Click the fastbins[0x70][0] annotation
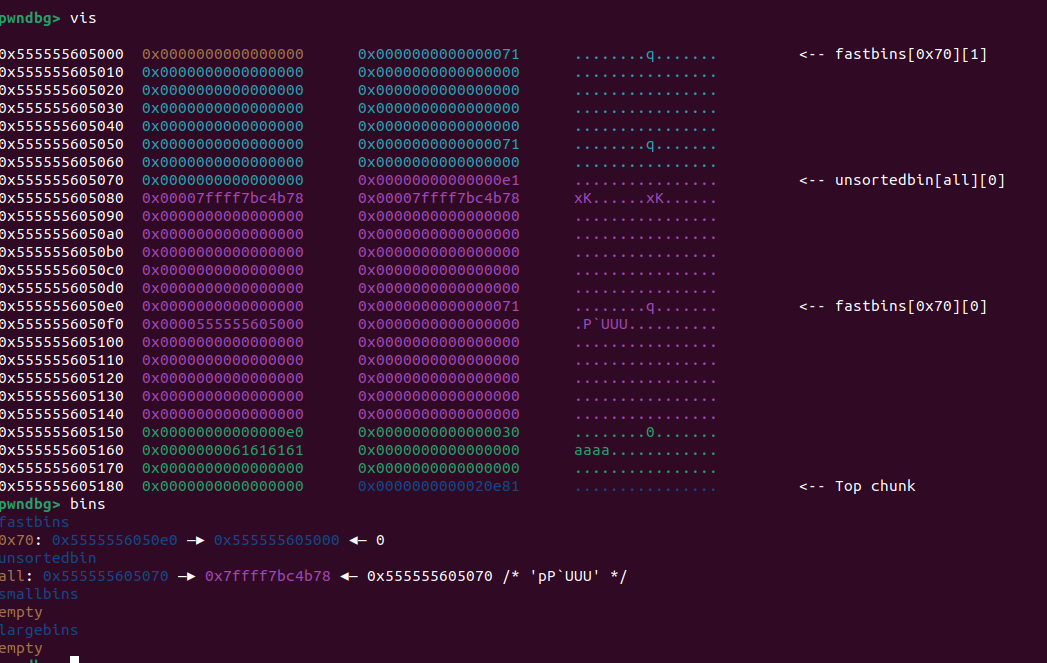The height and width of the screenshot is (663, 1047). pos(910,306)
